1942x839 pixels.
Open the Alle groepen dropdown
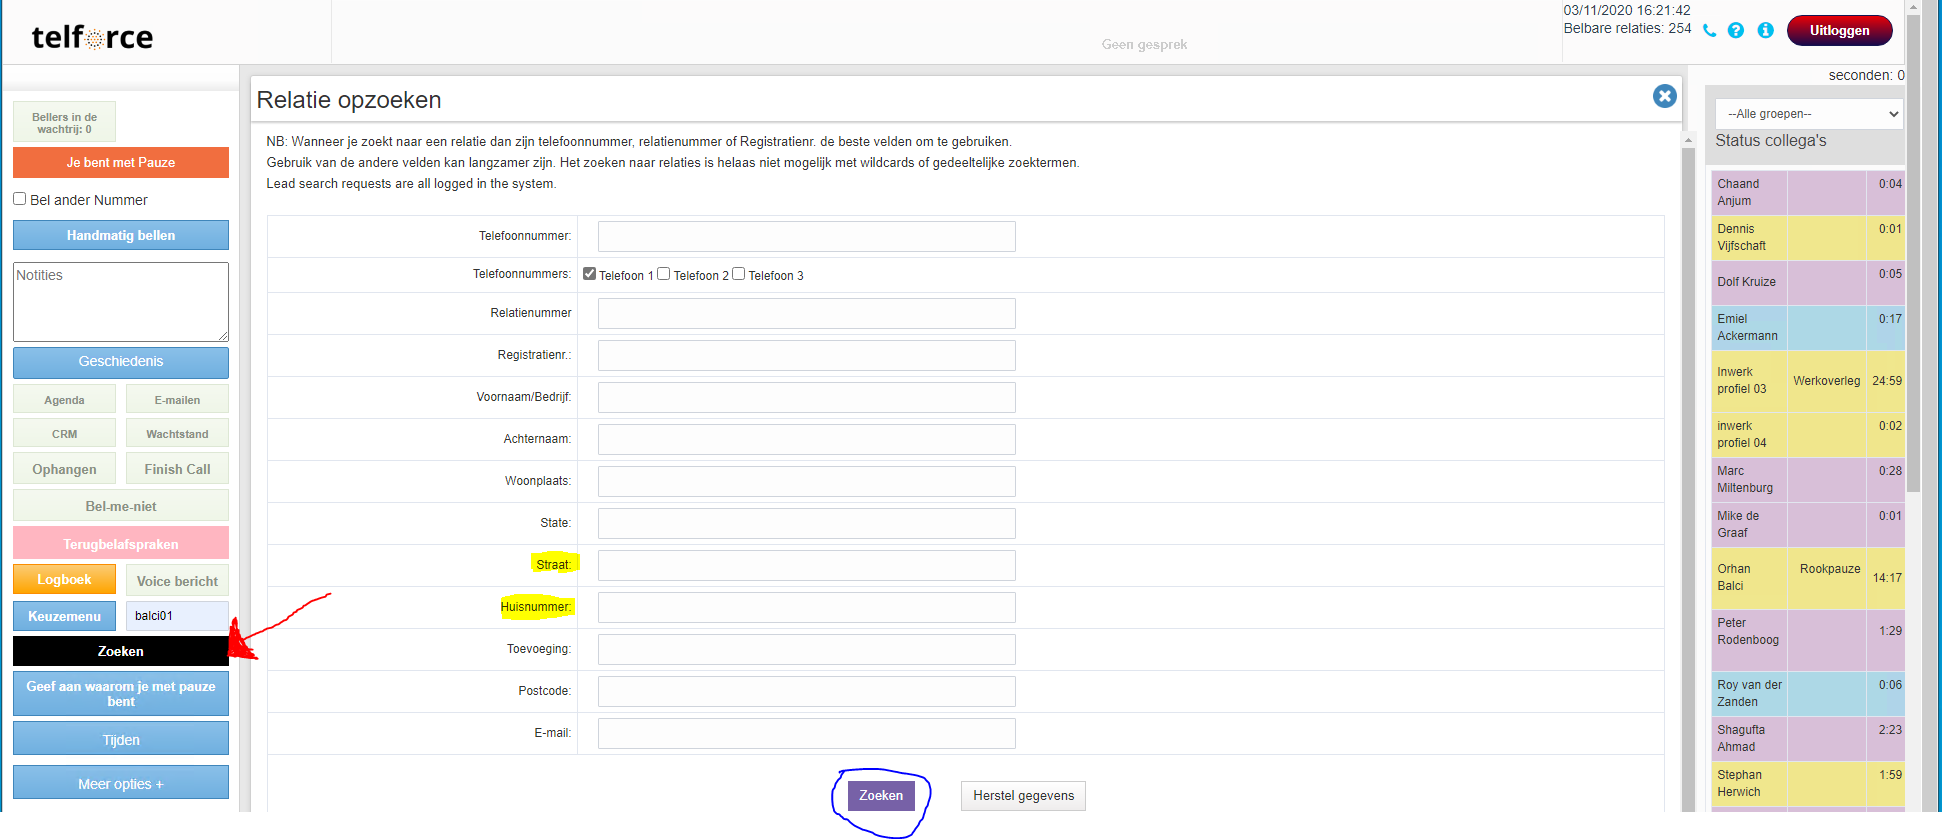coord(1808,114)
